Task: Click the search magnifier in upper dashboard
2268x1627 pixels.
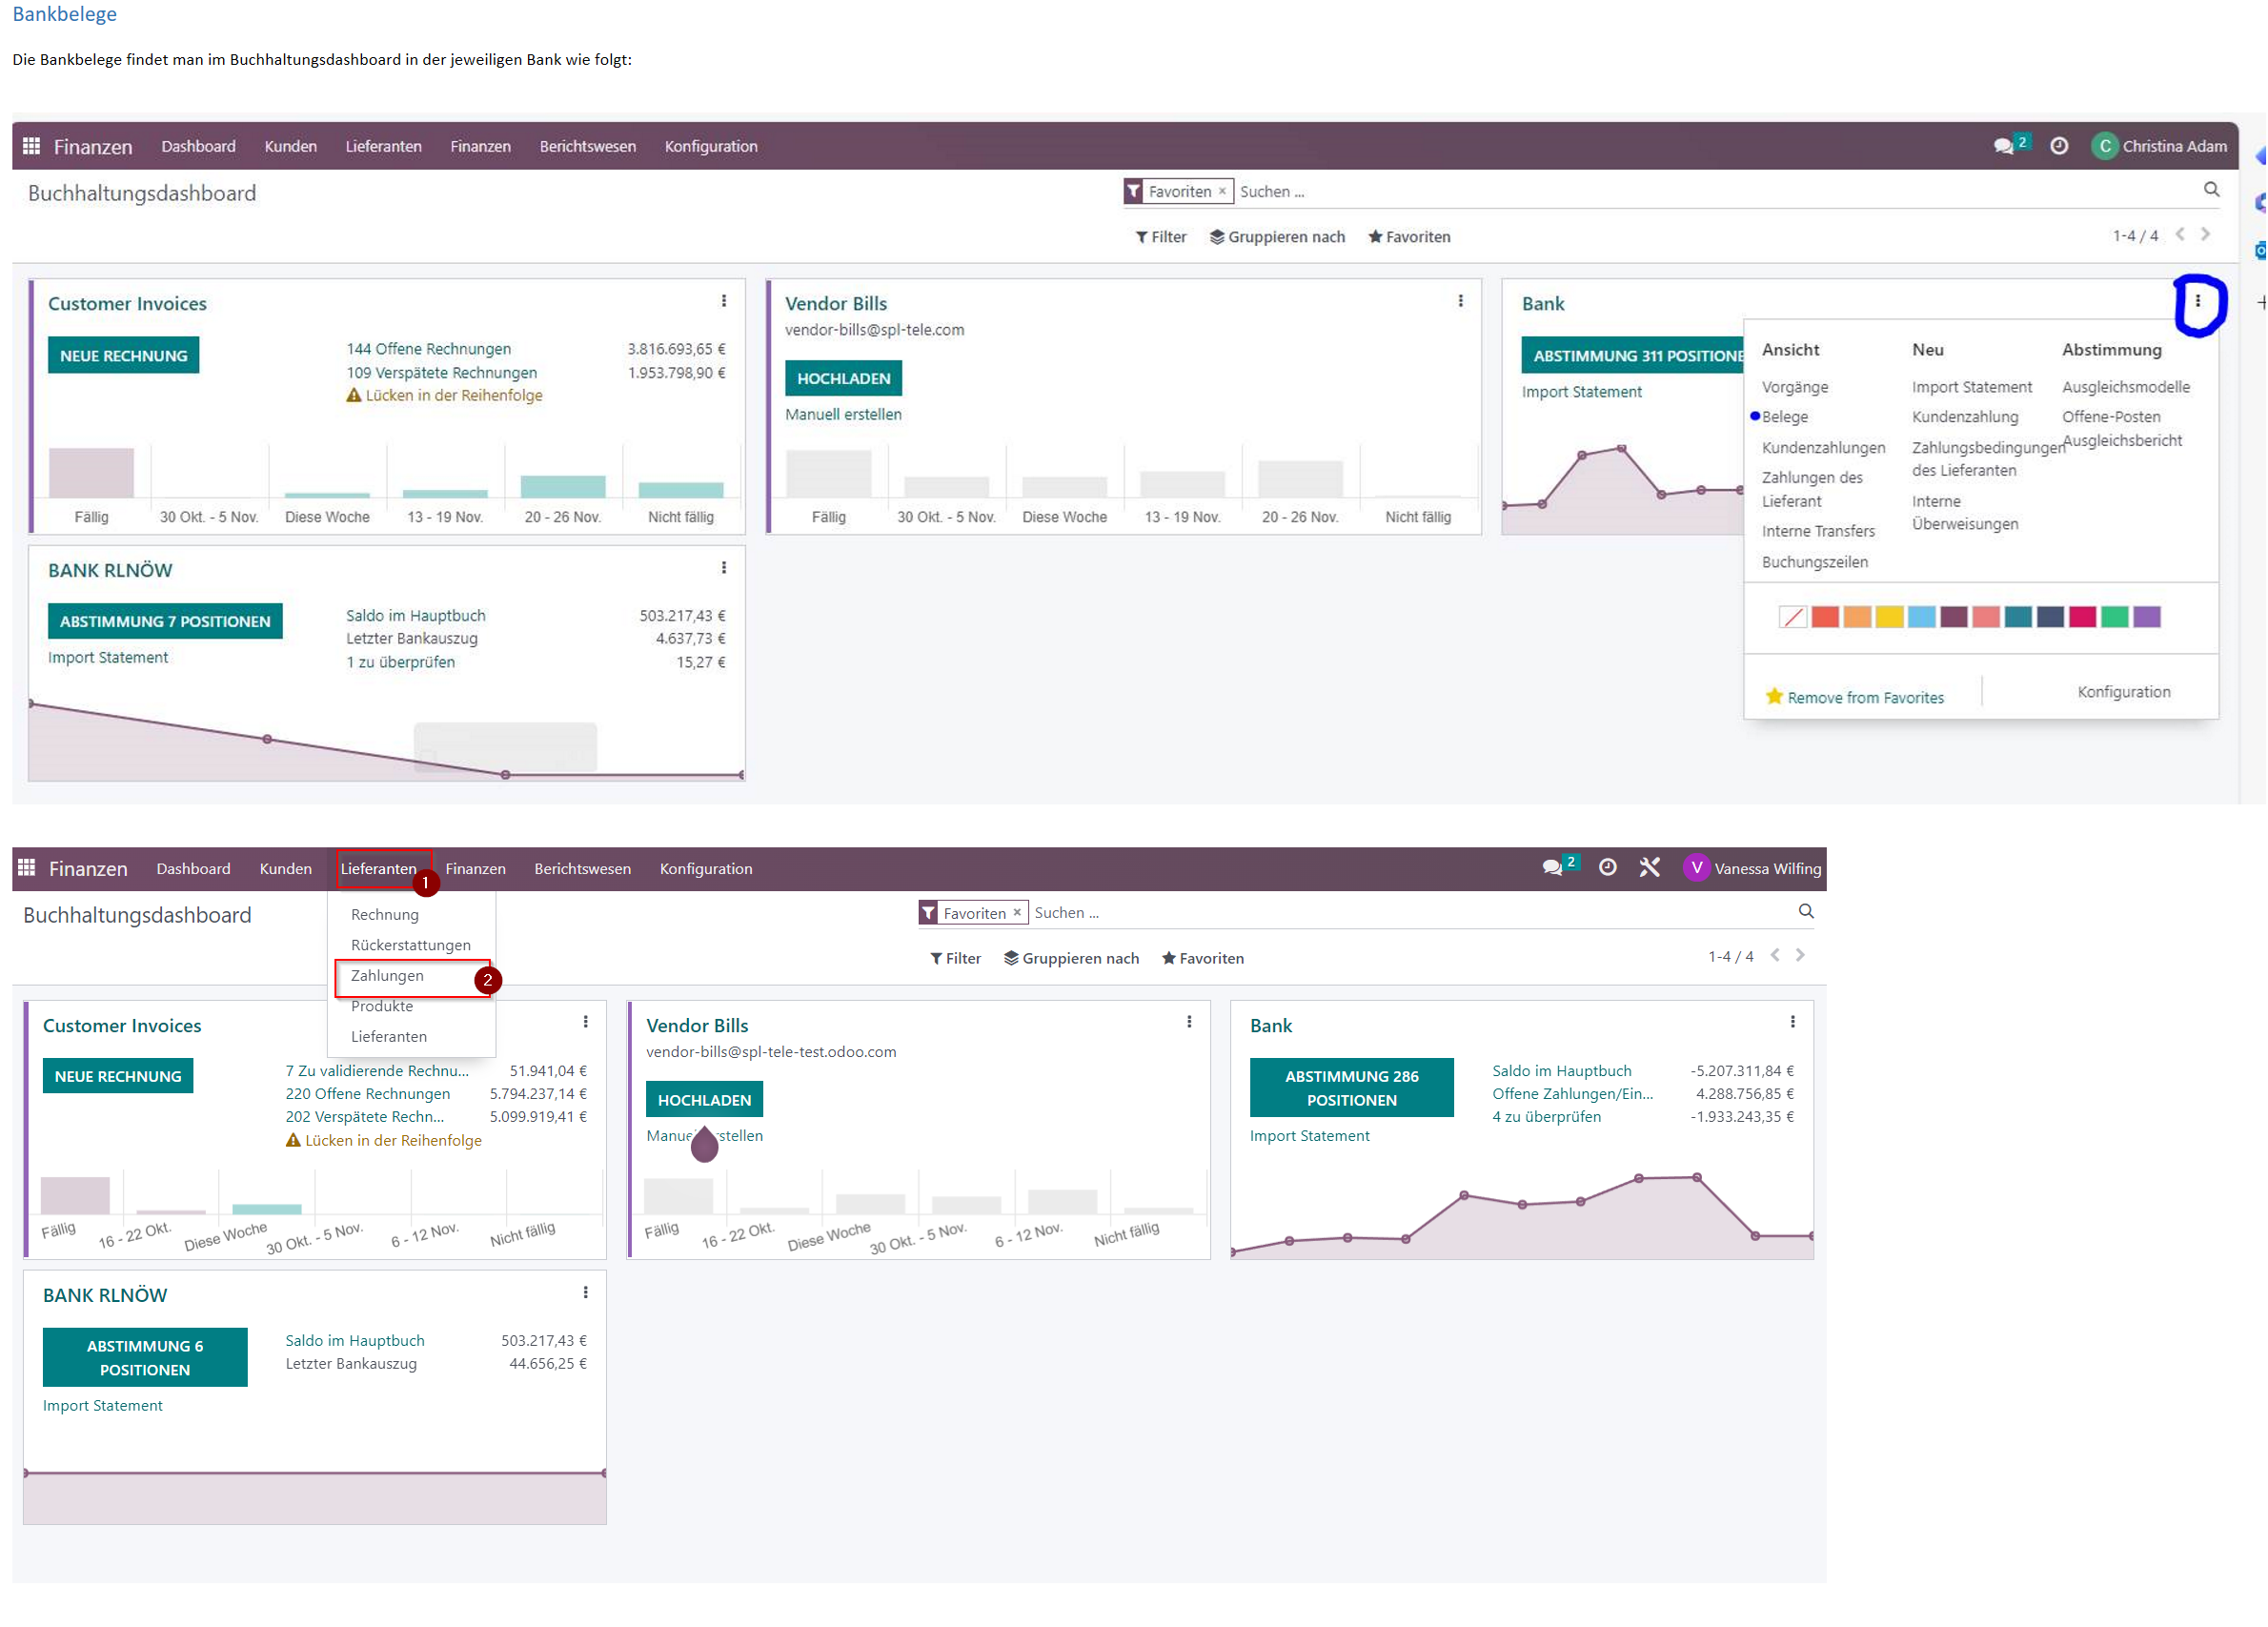Action: pyautogui.click(x=2211, y=190)
